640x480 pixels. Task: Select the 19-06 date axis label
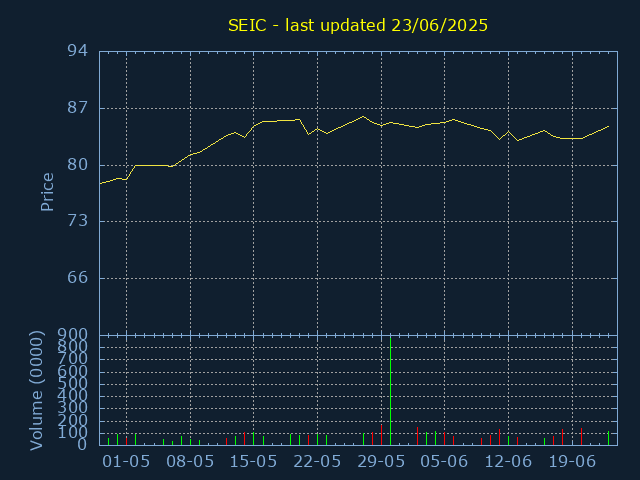click(x=572, y=462)
